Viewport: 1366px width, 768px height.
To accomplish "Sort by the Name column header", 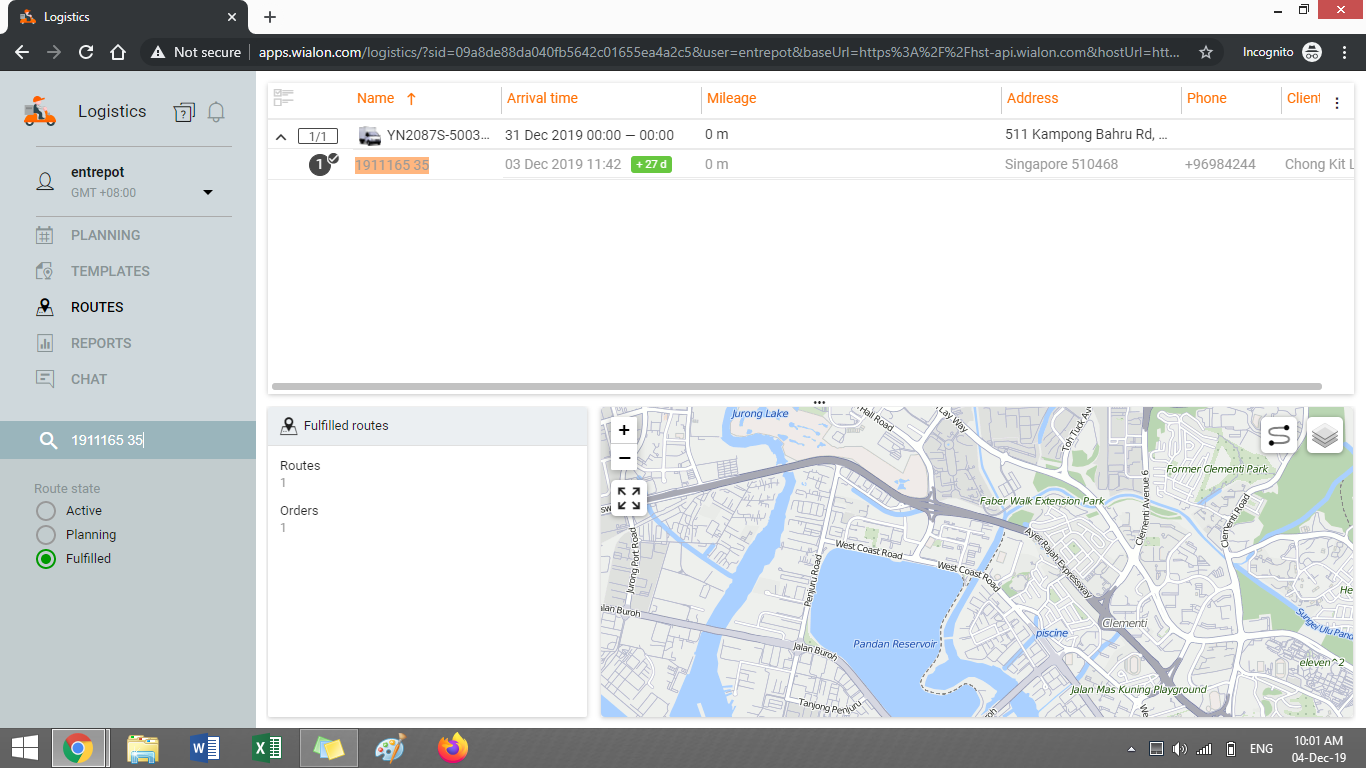I will point(376,98).
